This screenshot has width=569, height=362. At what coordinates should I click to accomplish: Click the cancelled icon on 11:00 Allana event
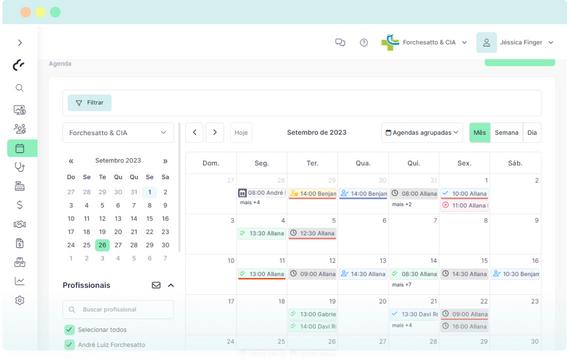coord(446,205)
